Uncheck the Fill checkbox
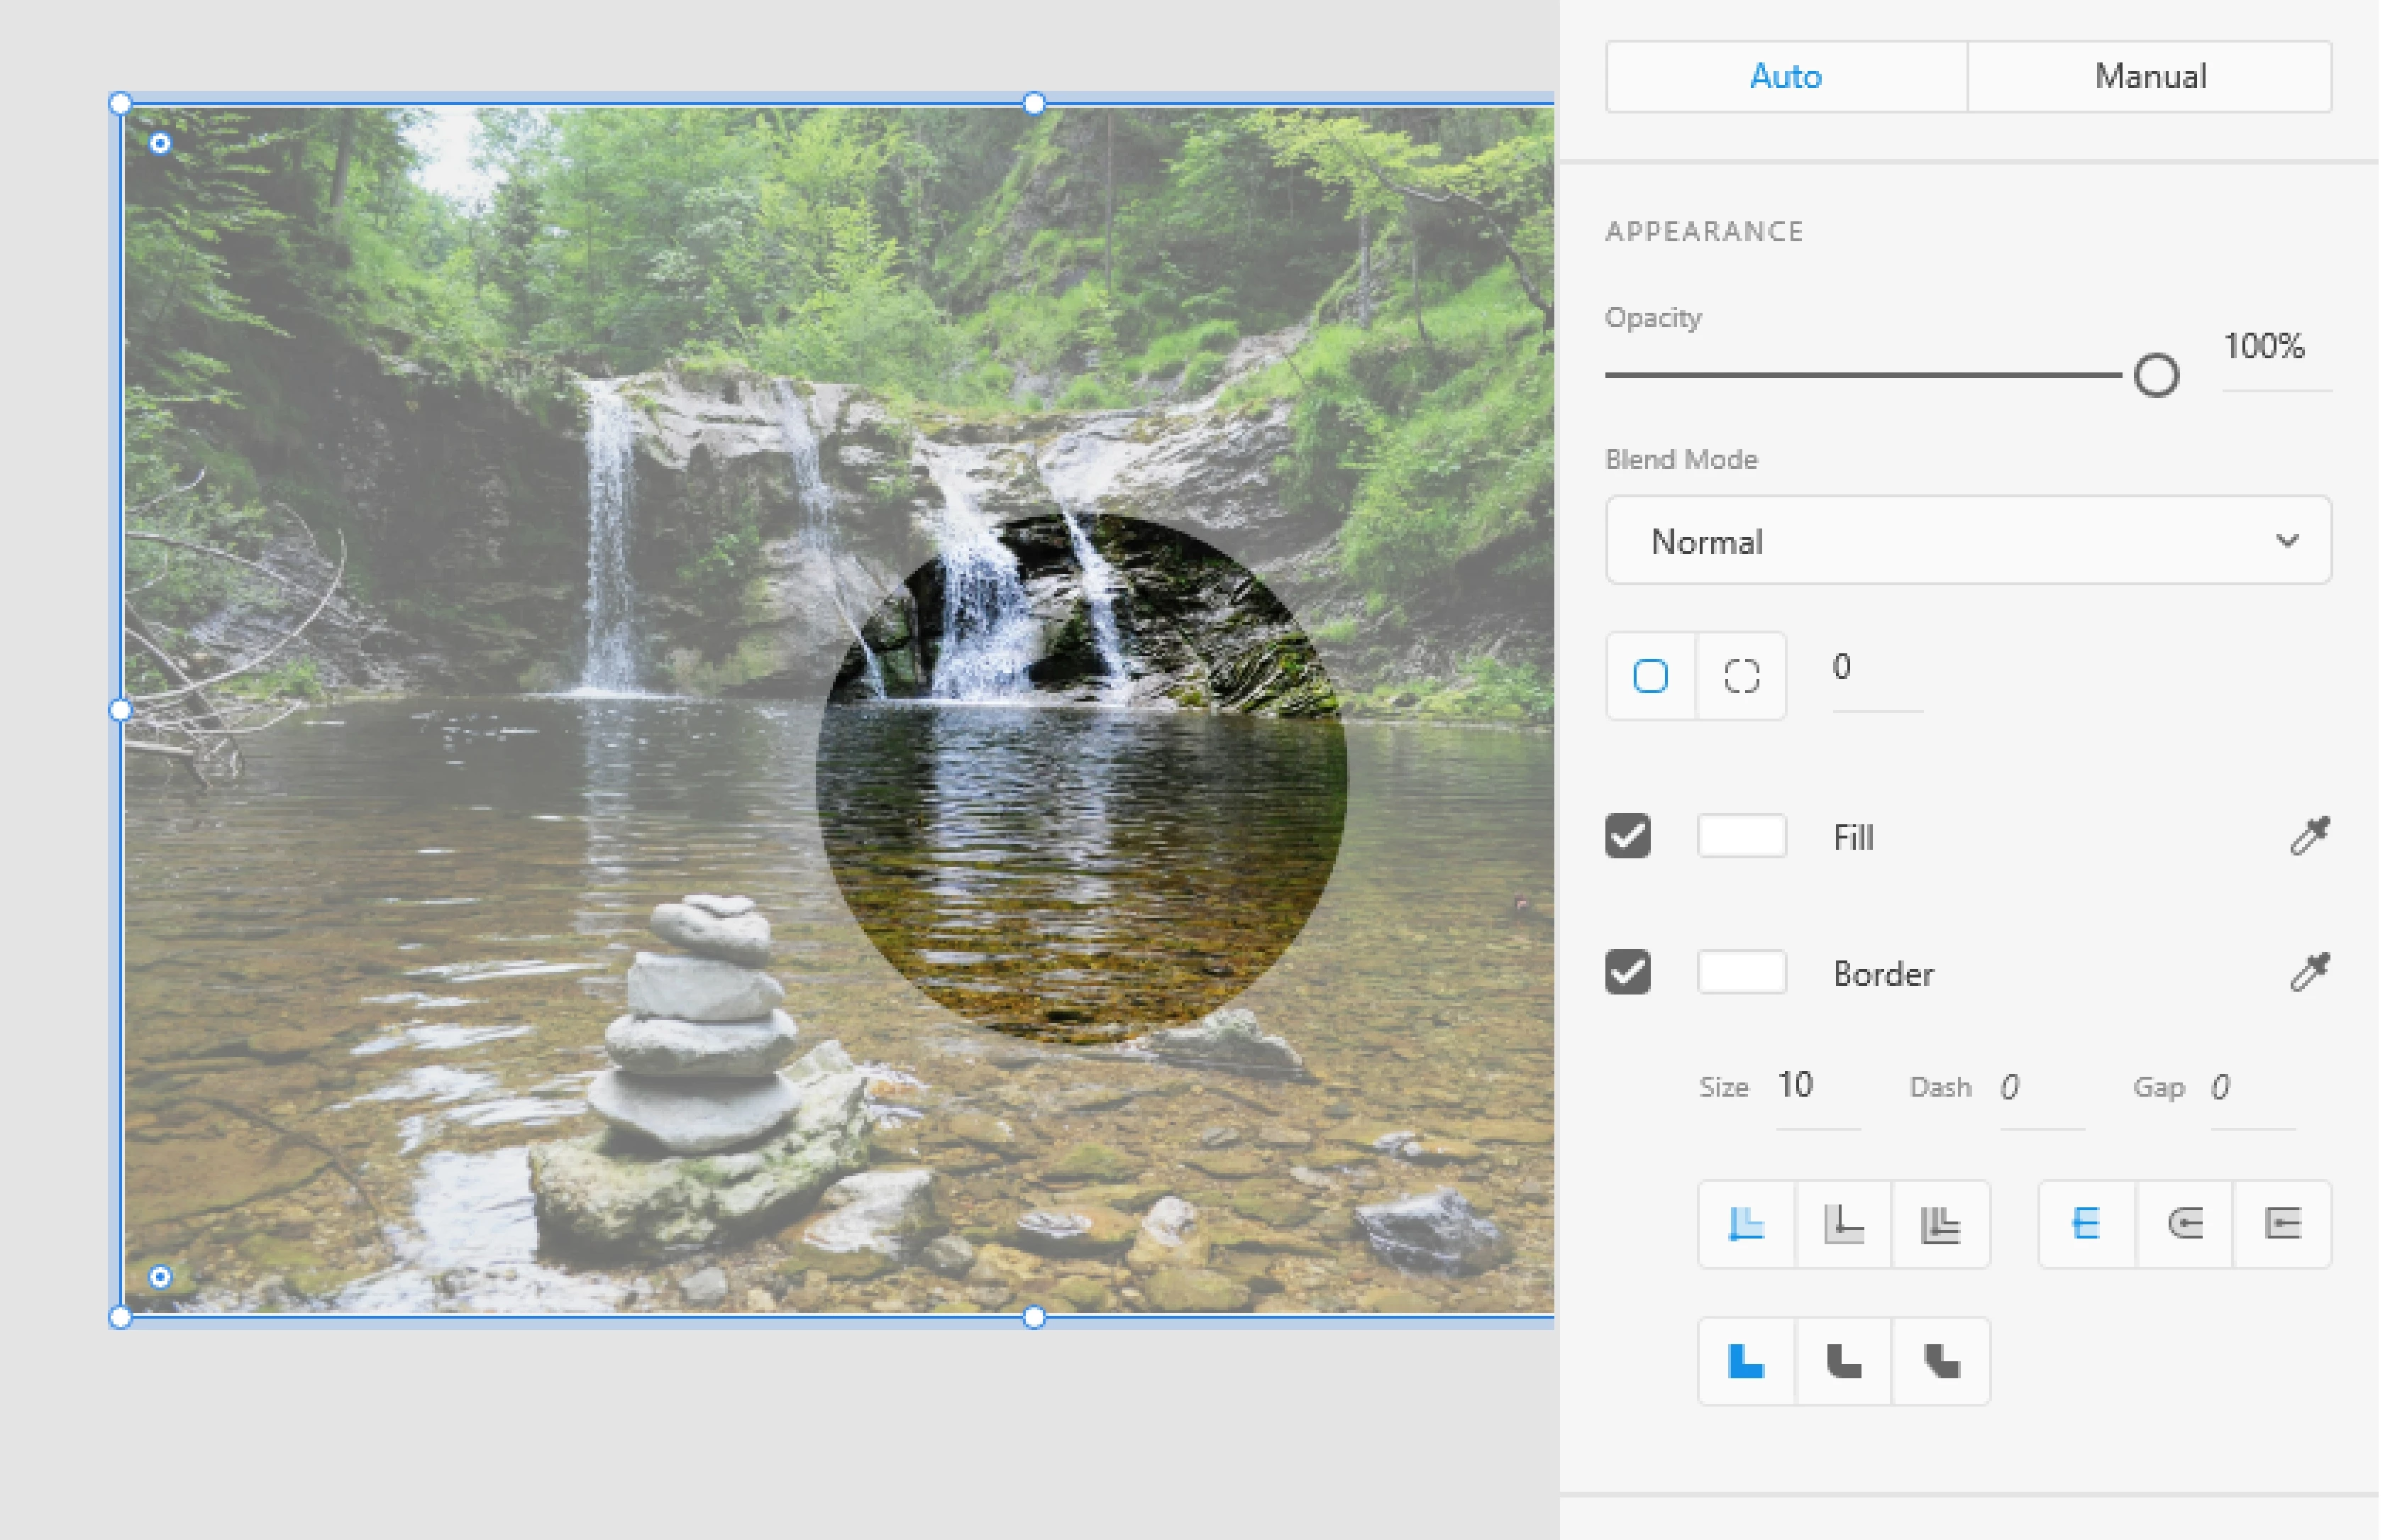Image resolution: width=2390 pixels, height=1540 pixels. tap(1627, 836)
